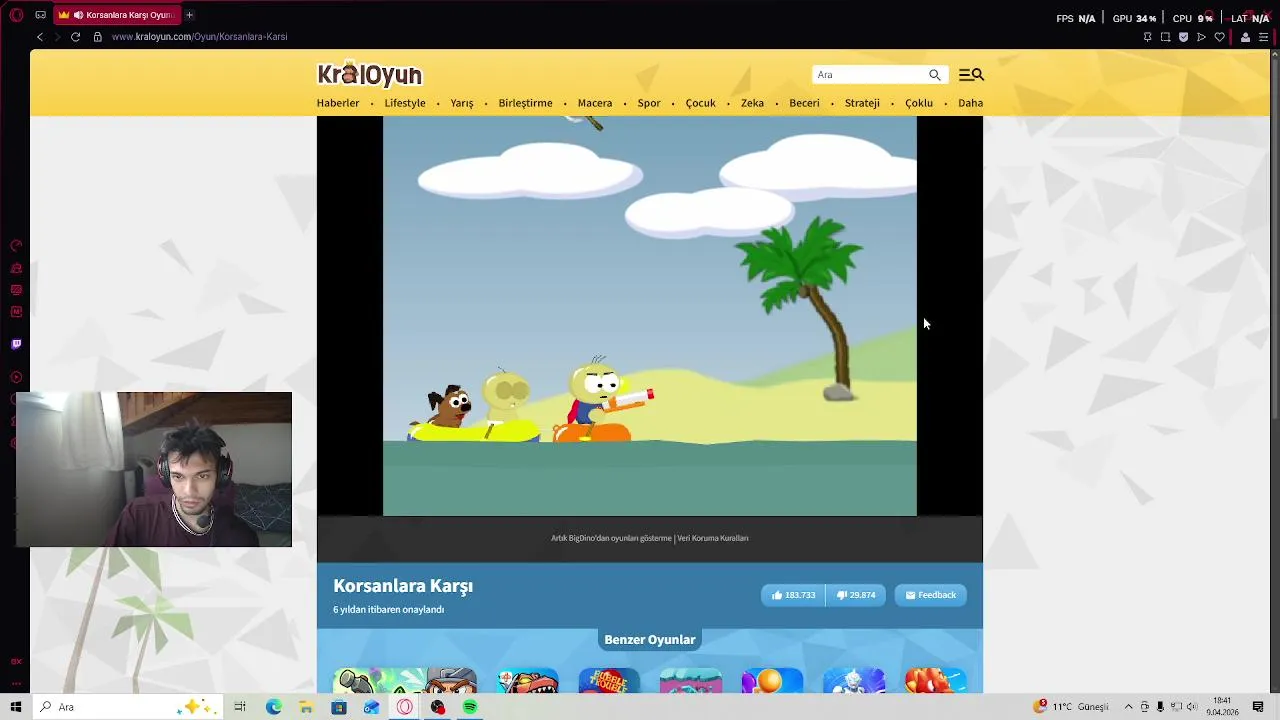Open the profile account icon
This screenshot has height=720, width=1280.
(1245, 37)
